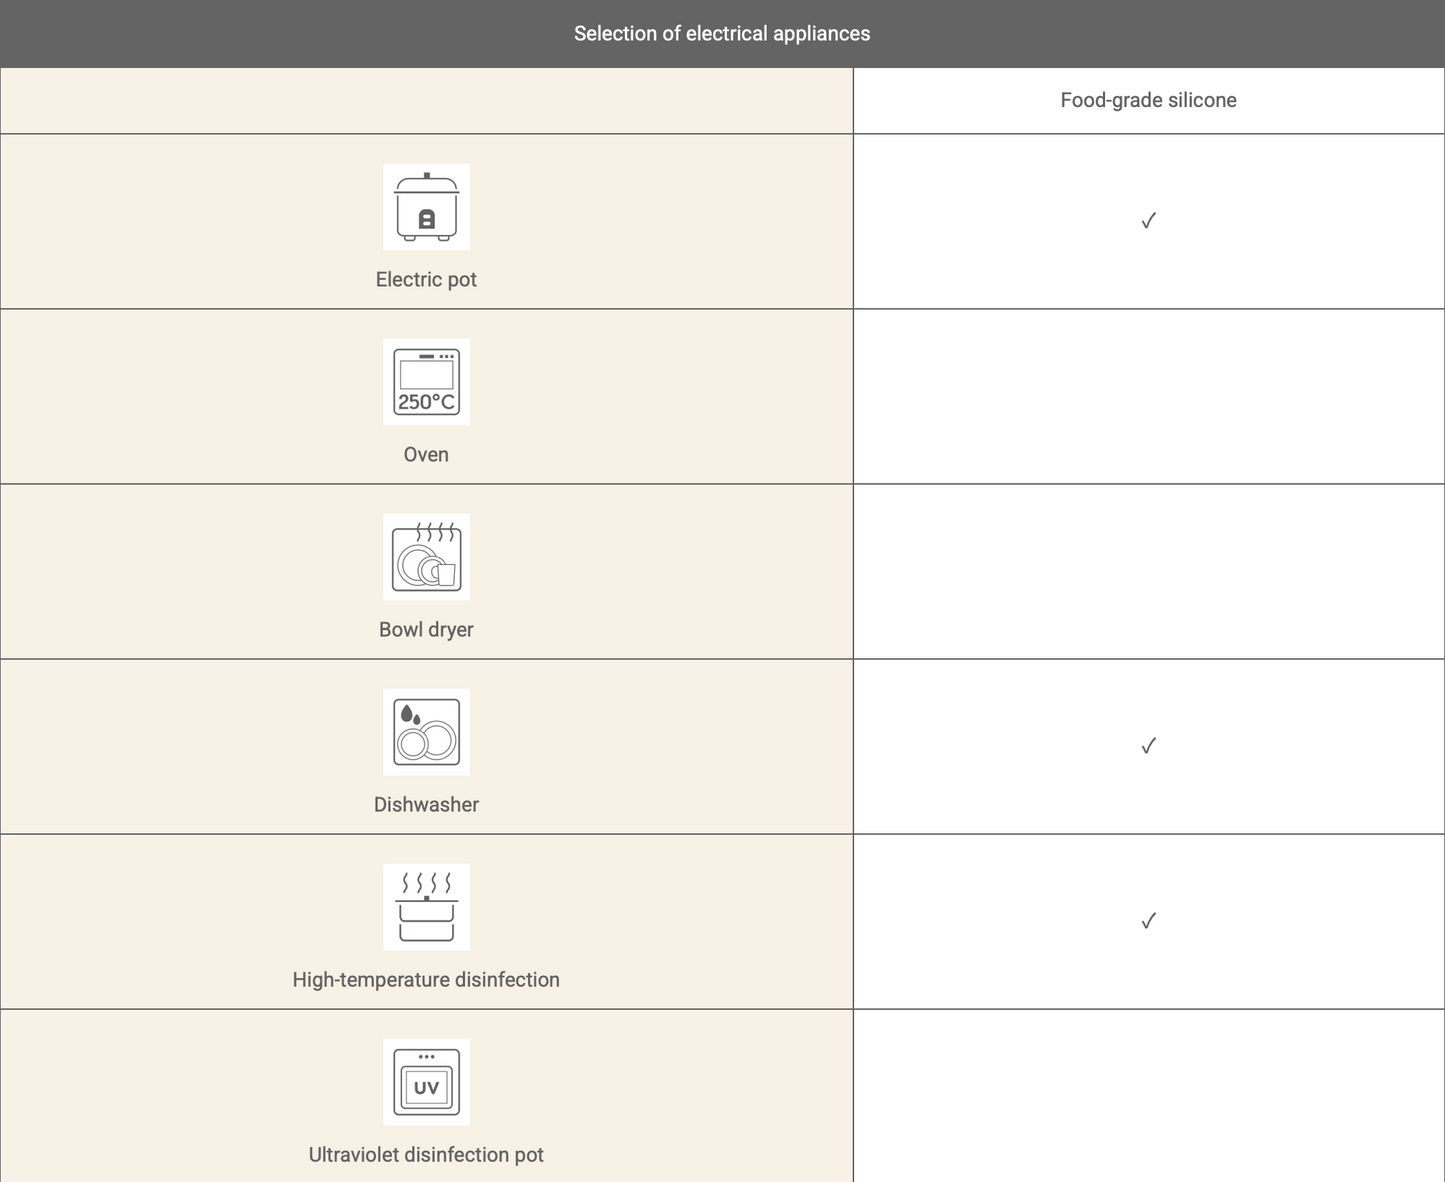The height and width of the screenshot is (1182, 1445).
Task: Click the empty silicone cell for Ultraviolet disinfection
Action: tap(1148, 1096)
